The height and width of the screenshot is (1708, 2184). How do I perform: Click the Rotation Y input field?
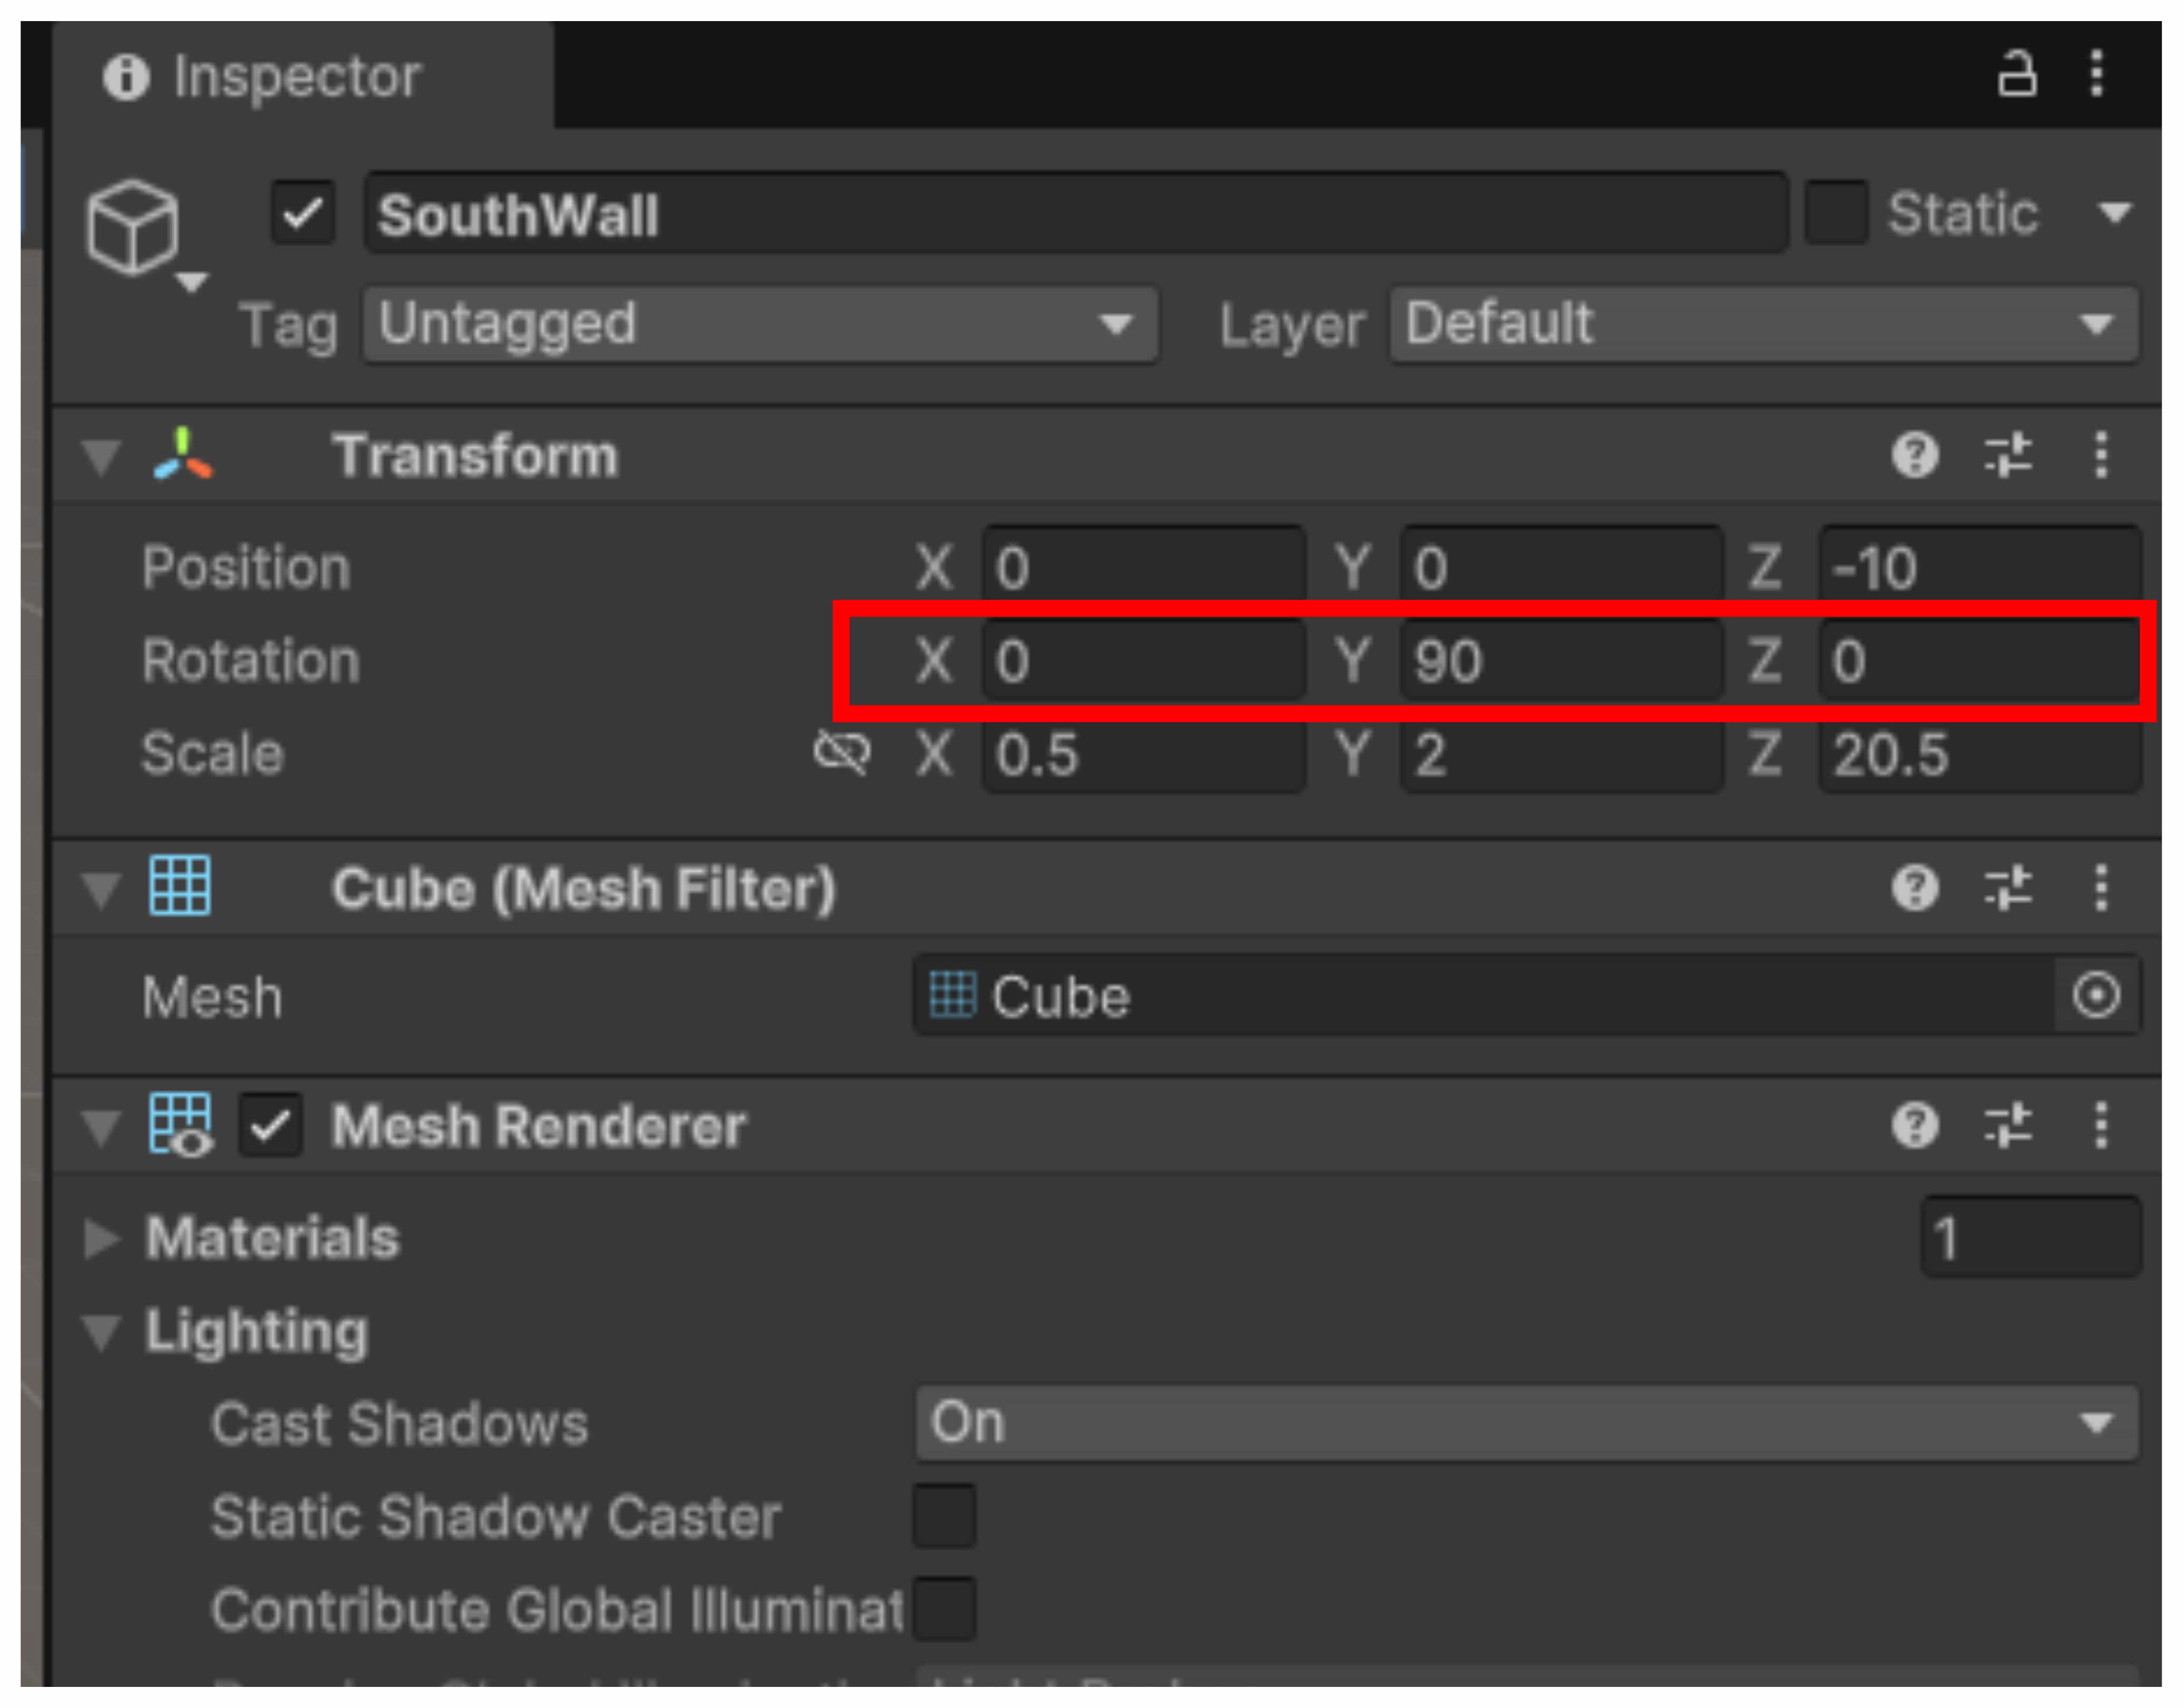click(x=1560, y=660)
